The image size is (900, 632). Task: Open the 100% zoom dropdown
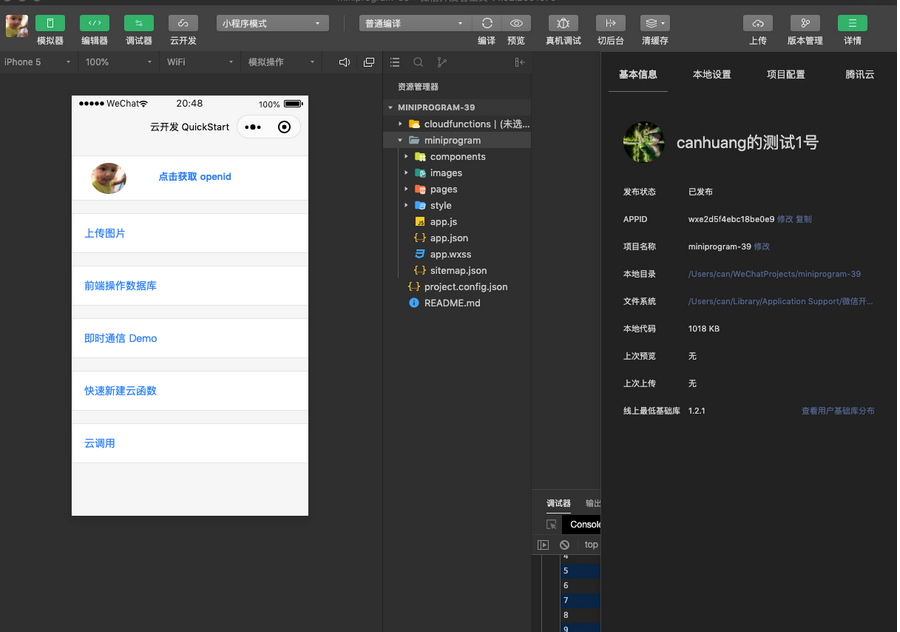[x=118, y=62]
